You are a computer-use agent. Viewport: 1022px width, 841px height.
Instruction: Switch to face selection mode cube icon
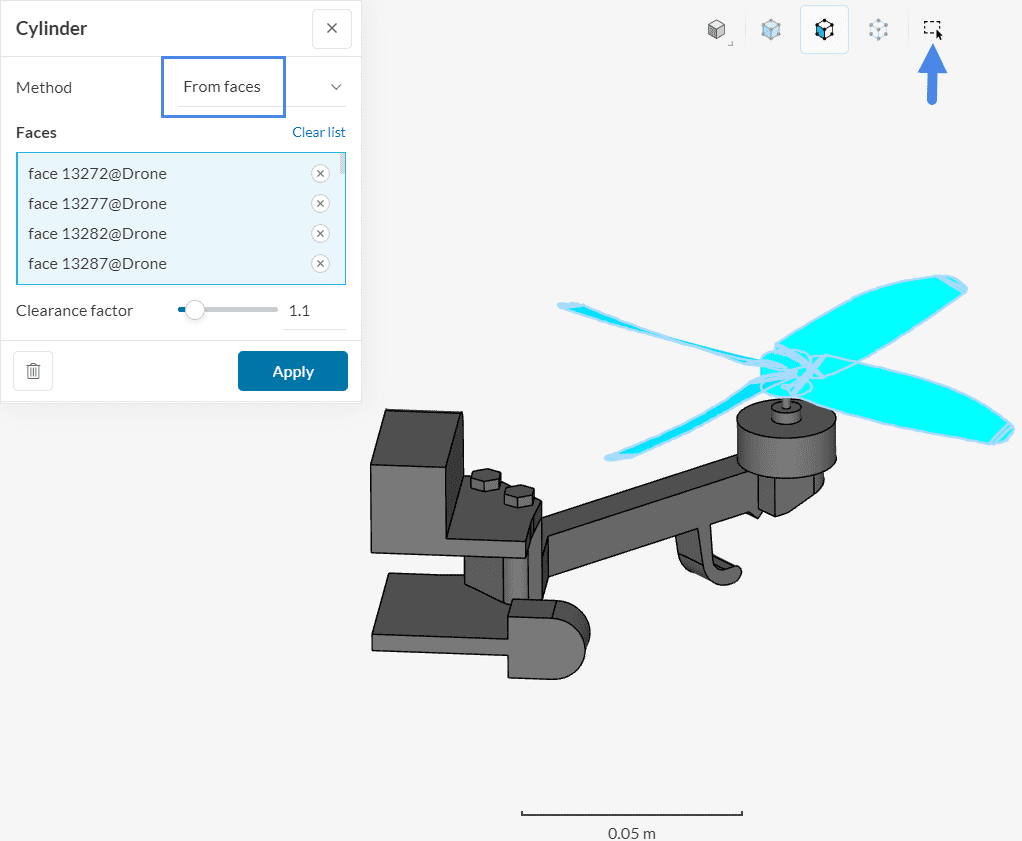(x=824, y=29)
